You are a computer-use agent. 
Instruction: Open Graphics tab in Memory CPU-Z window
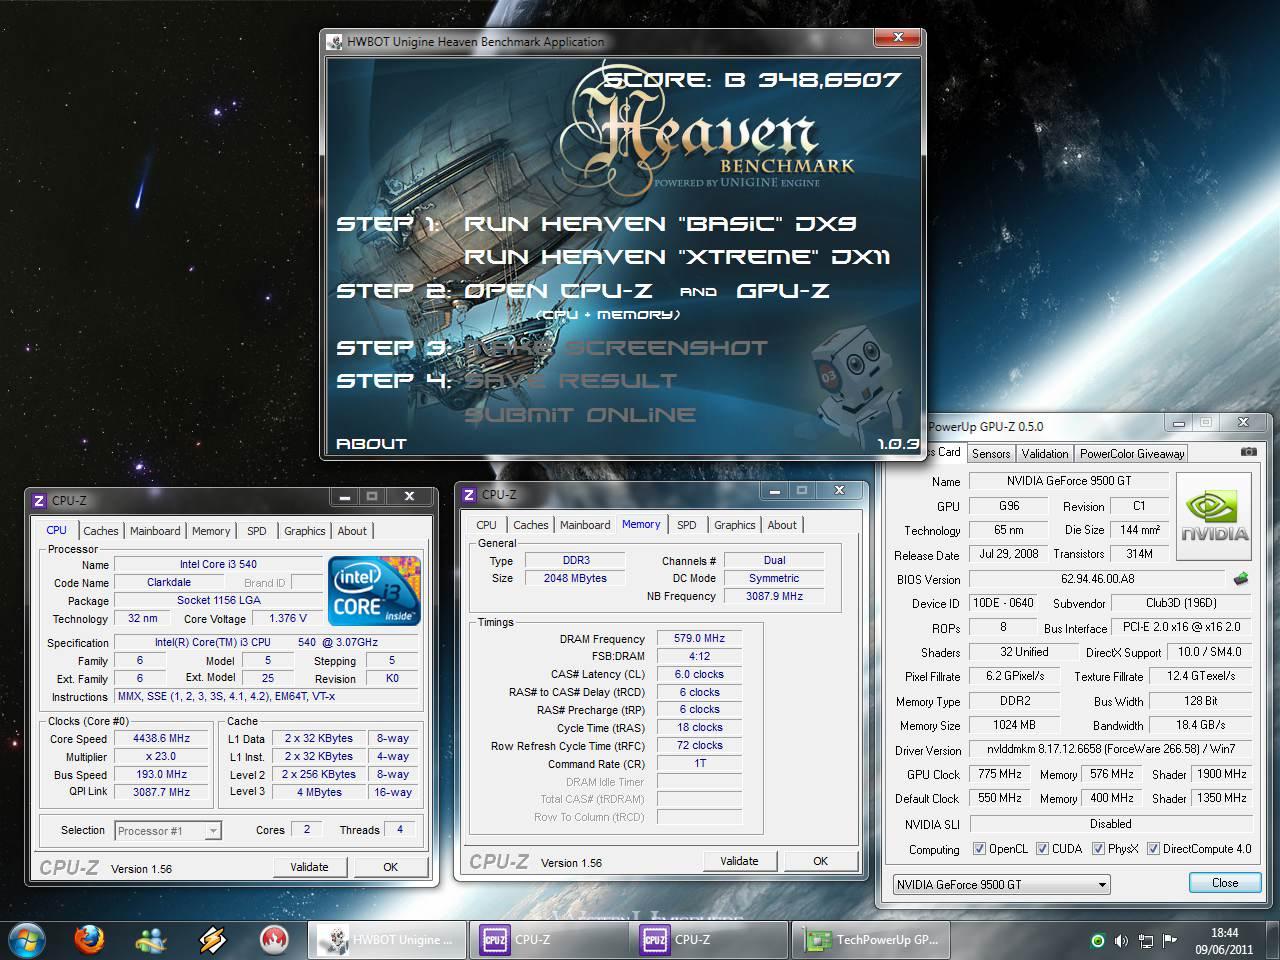734,525
